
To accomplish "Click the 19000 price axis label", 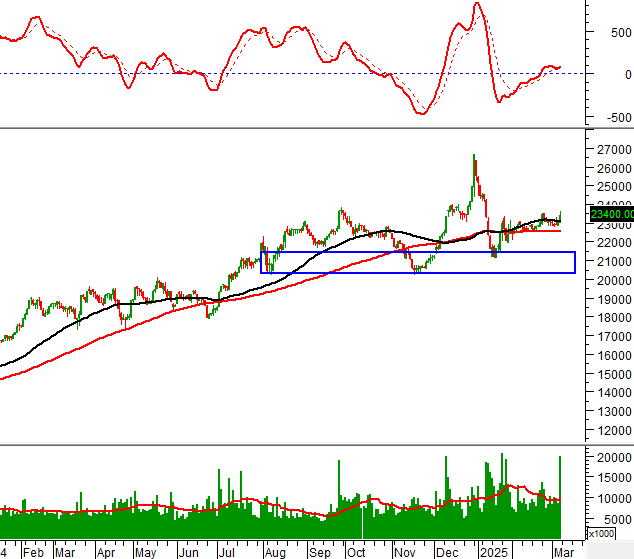I will pos(614,300).
